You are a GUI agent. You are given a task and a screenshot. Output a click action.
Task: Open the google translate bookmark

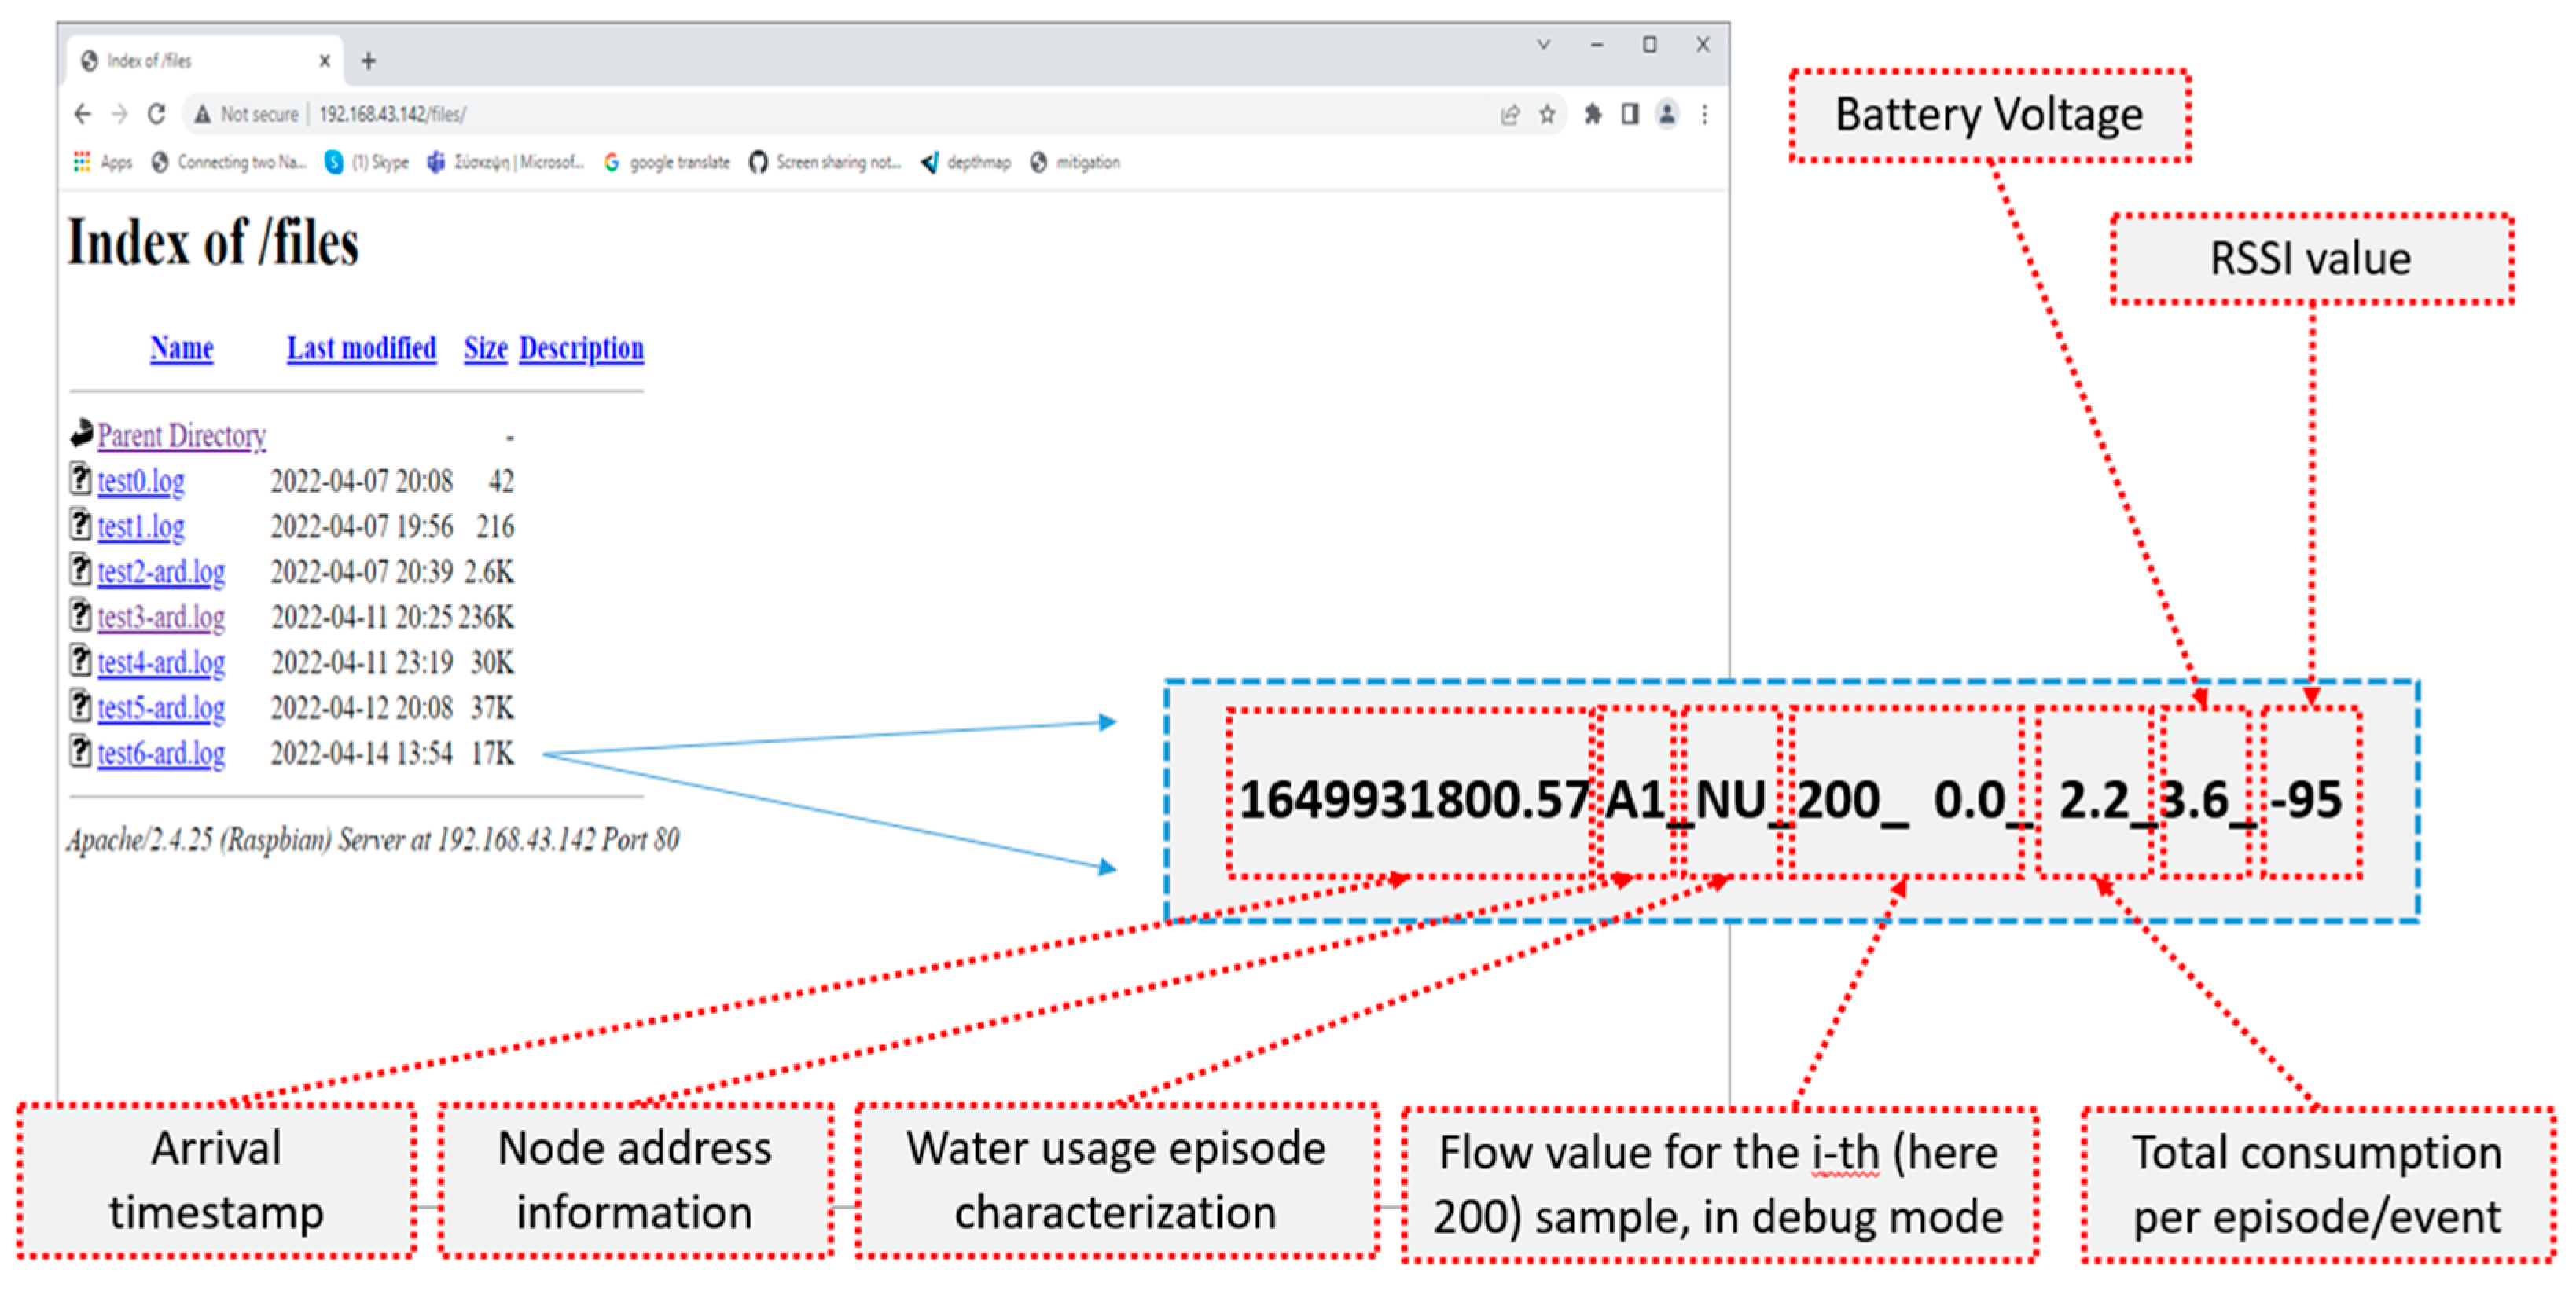[667, 162]
